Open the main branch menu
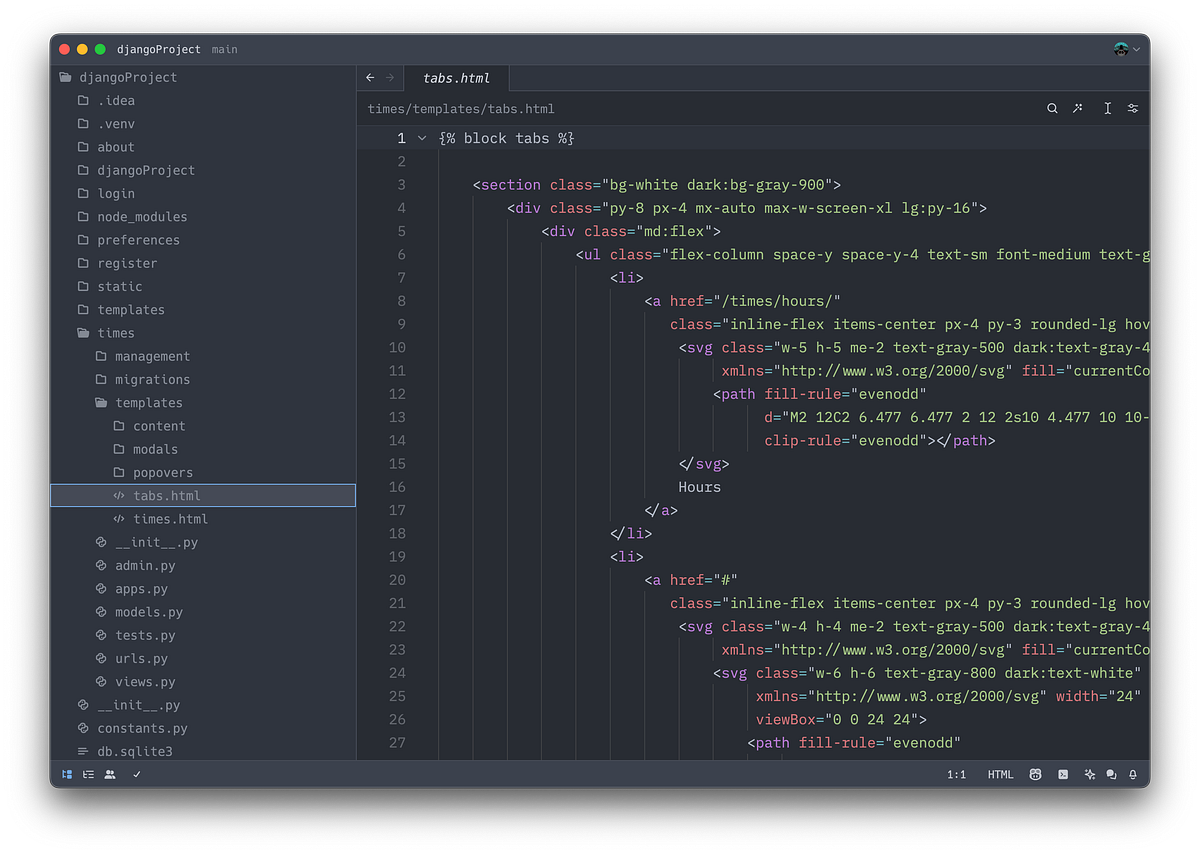Viewport: 1200px width, 854px height. 224,48
